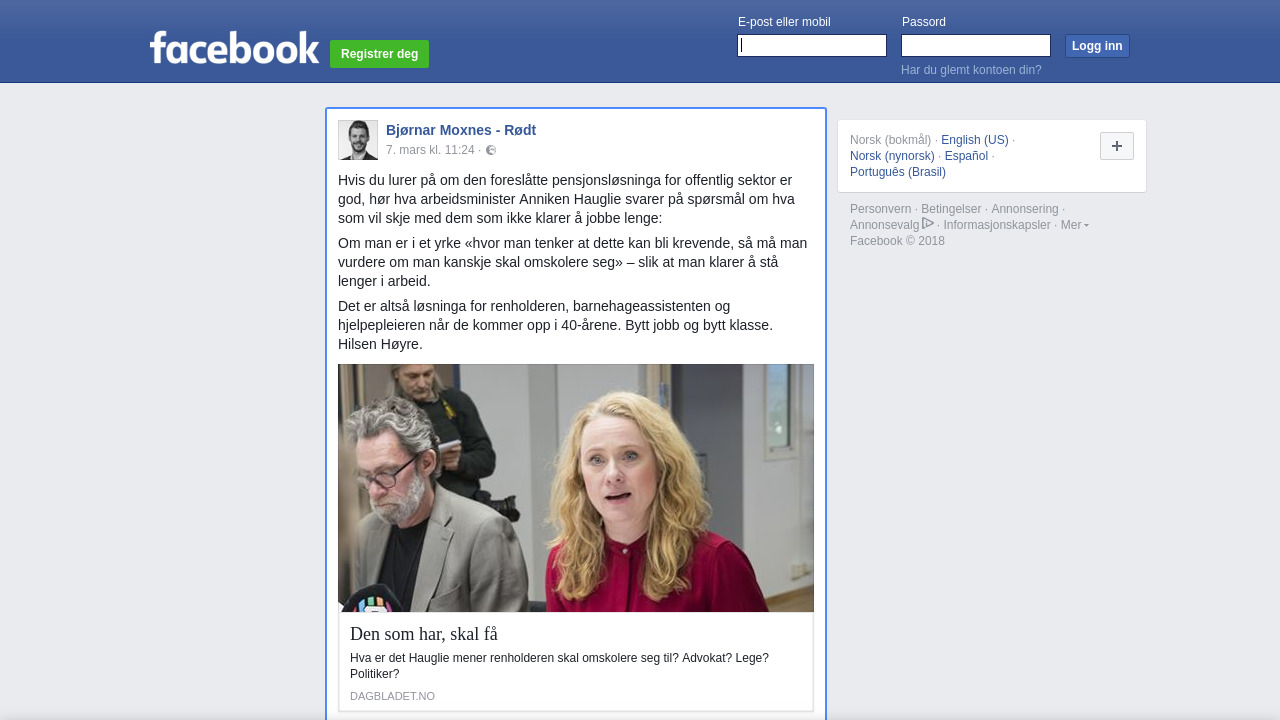Click the AdChoices triangle icon
The image size is (1280, 720).
tap(928, 223)
